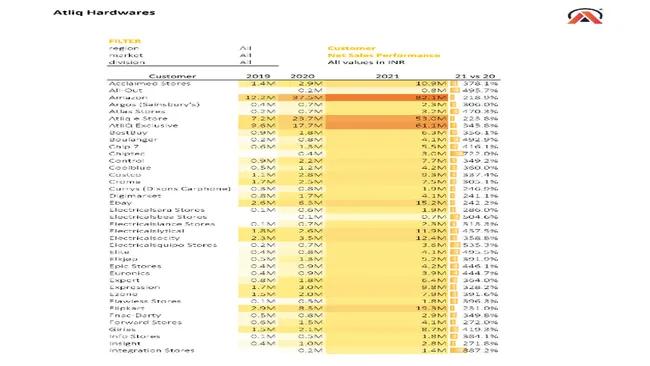Screen dimensions: 650x366
Task: Open the market filter value "All"
Action: [x=245, y=55]
